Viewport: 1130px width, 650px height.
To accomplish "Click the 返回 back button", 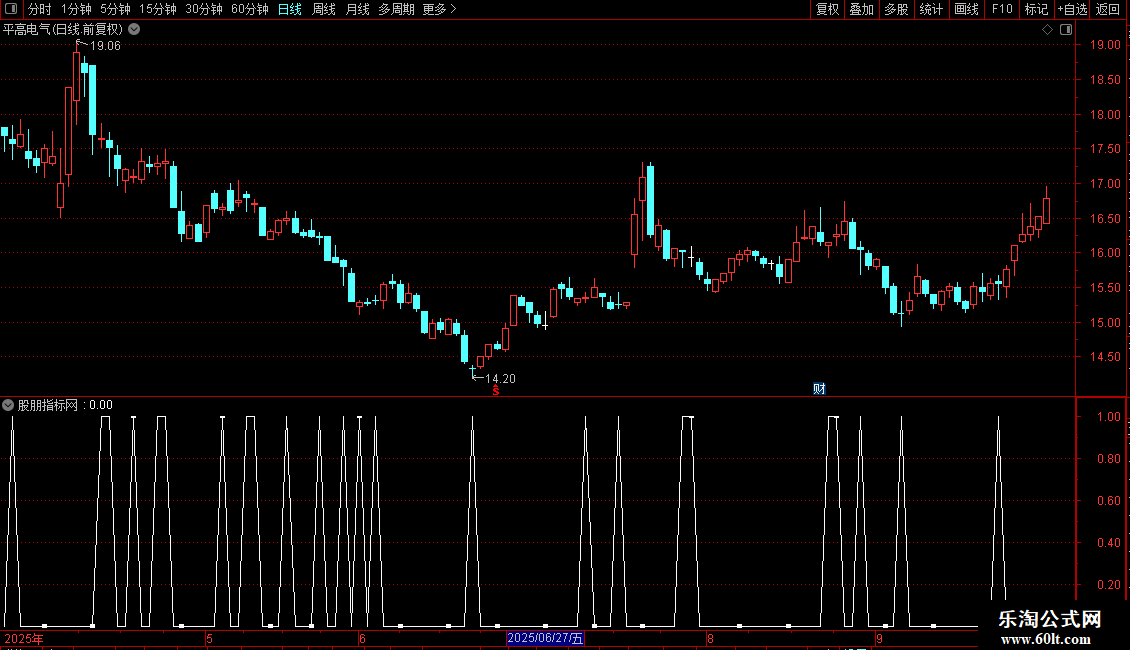I will coord(1108,9).
